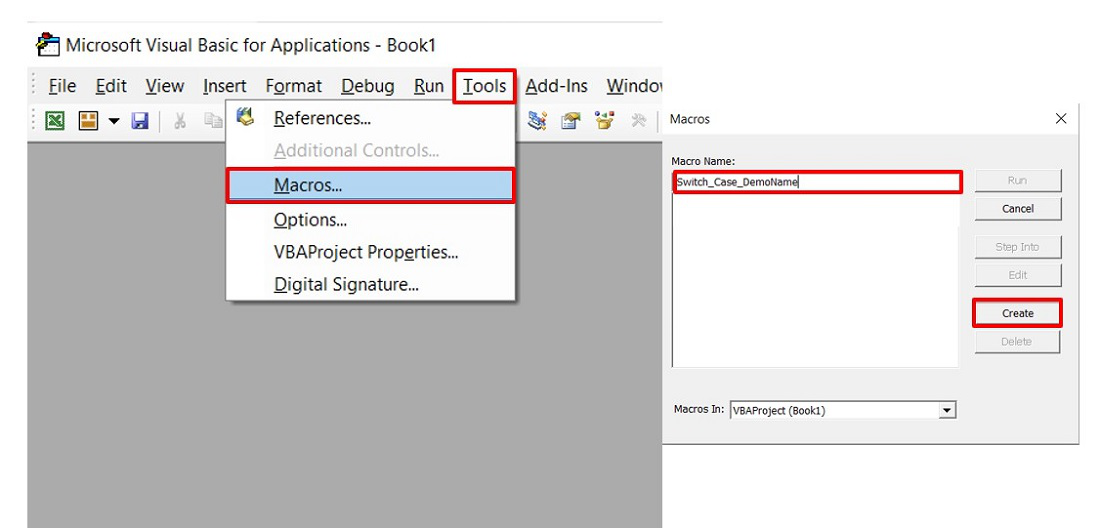
Task: Click the Create button
Action: 1017,313
